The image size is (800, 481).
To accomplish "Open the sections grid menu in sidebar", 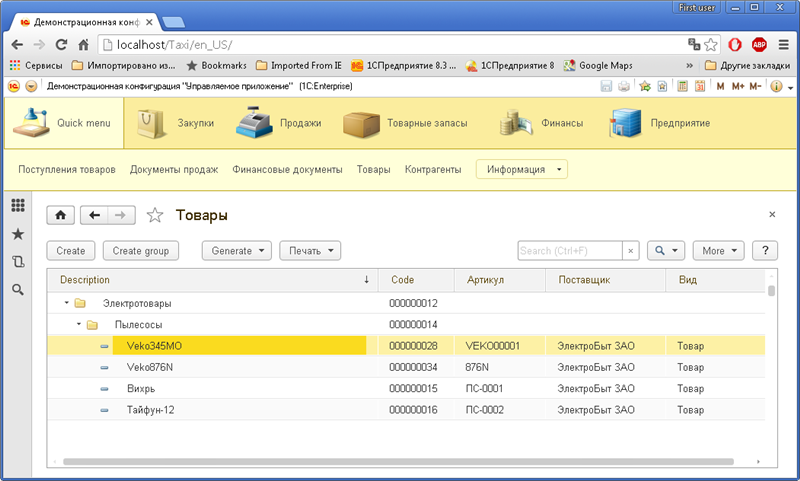I will pos(17,205).
